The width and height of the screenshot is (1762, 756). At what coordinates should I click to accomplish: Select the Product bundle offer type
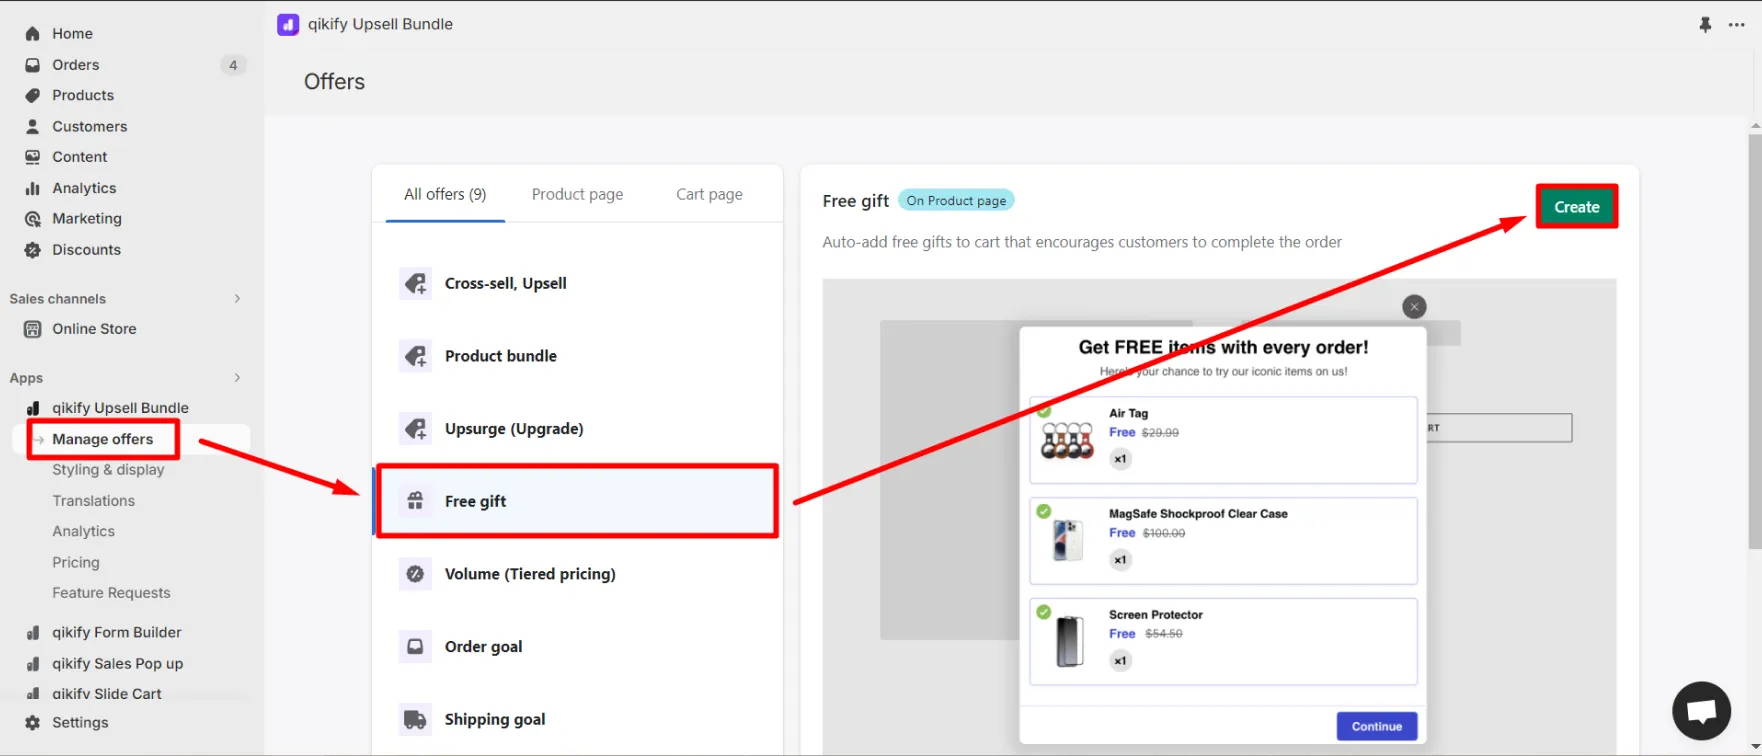(577, 356)
